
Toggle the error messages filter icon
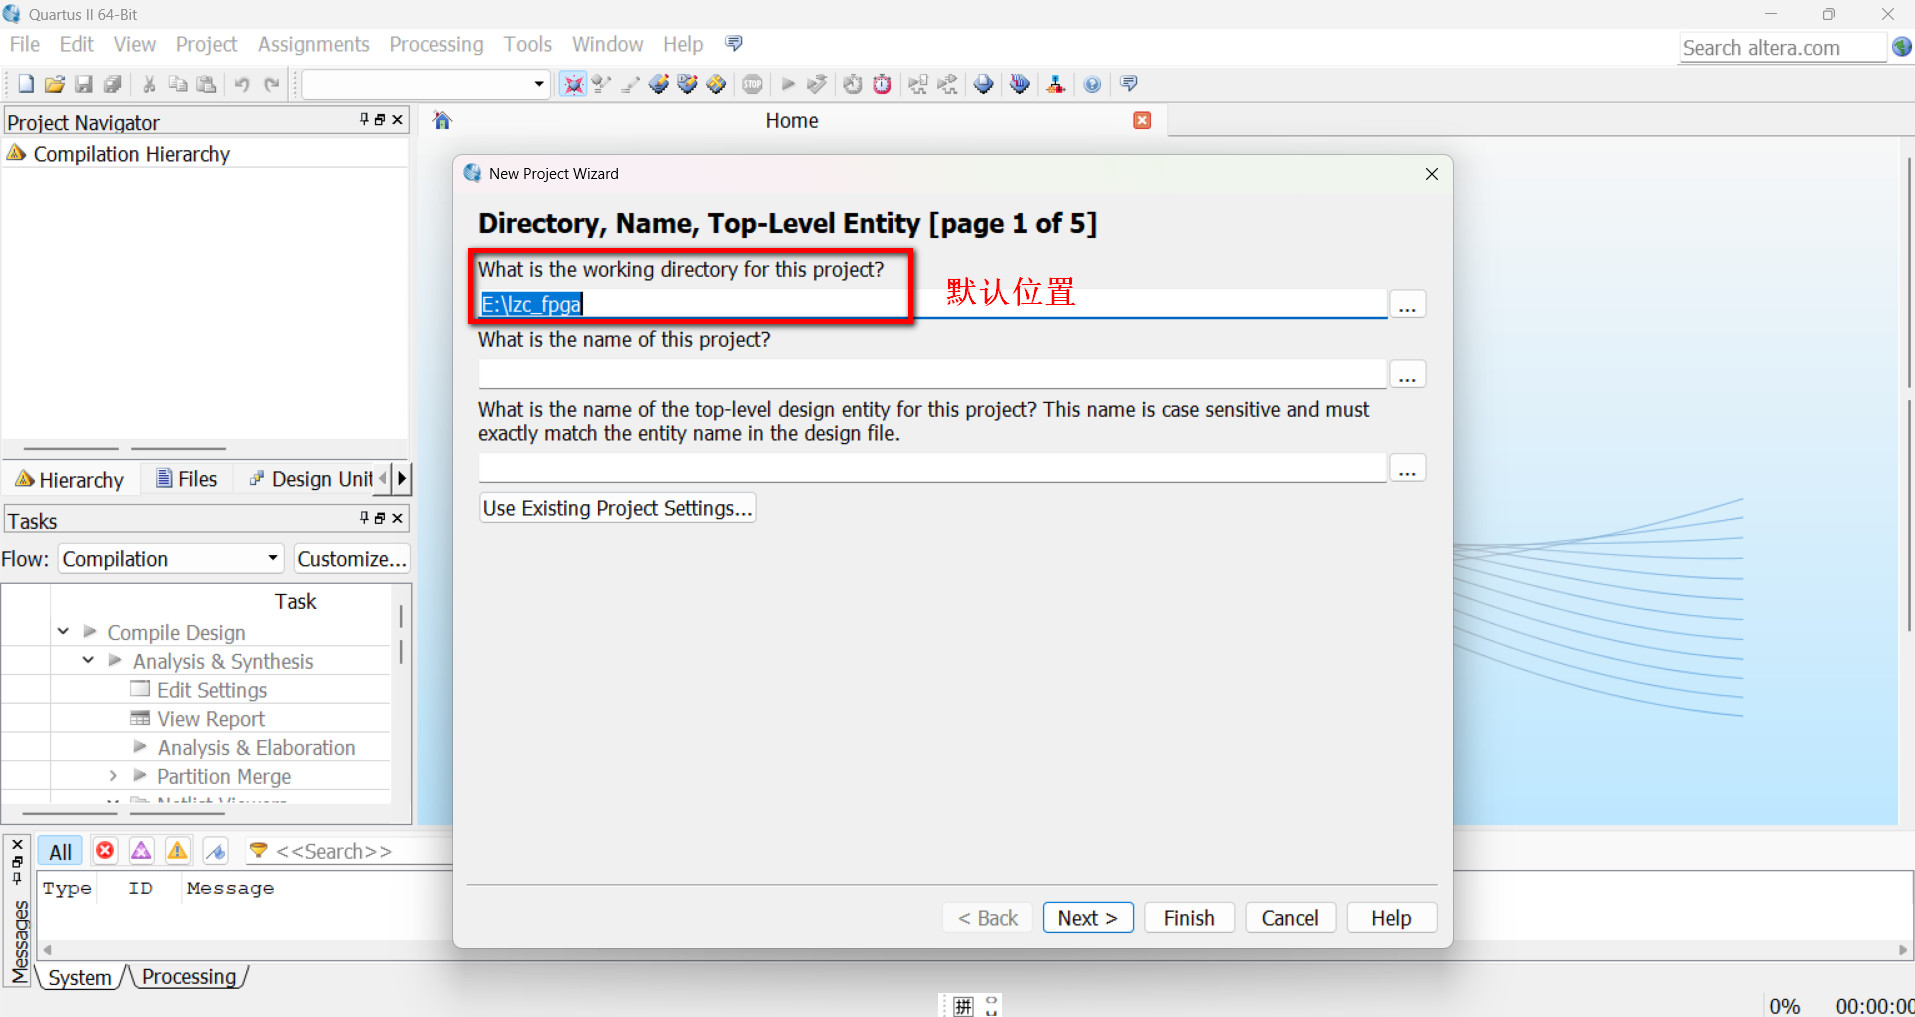coord(105,850)
